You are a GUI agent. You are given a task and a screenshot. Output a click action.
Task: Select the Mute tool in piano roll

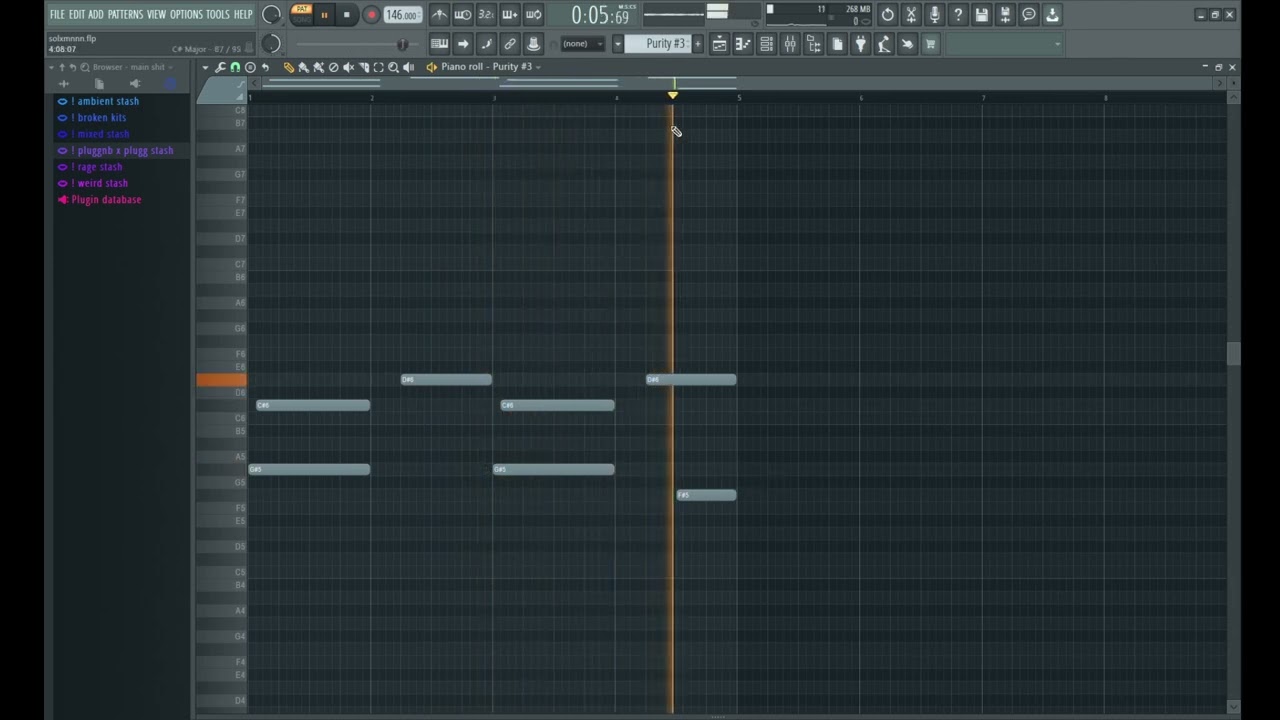[348, 67]
